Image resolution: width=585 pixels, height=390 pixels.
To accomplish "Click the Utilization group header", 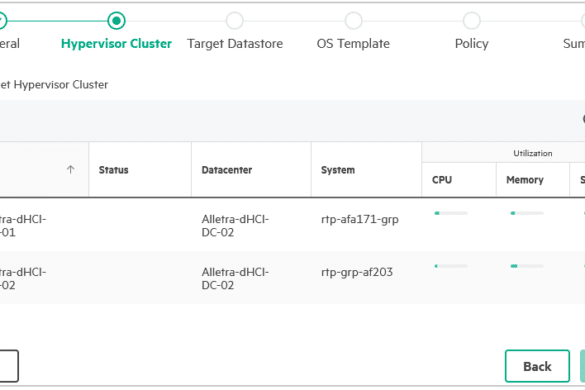I will [532, 153].
